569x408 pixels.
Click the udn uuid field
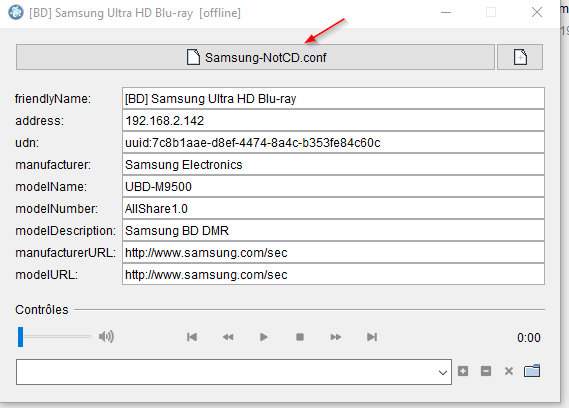pos(333,143)
